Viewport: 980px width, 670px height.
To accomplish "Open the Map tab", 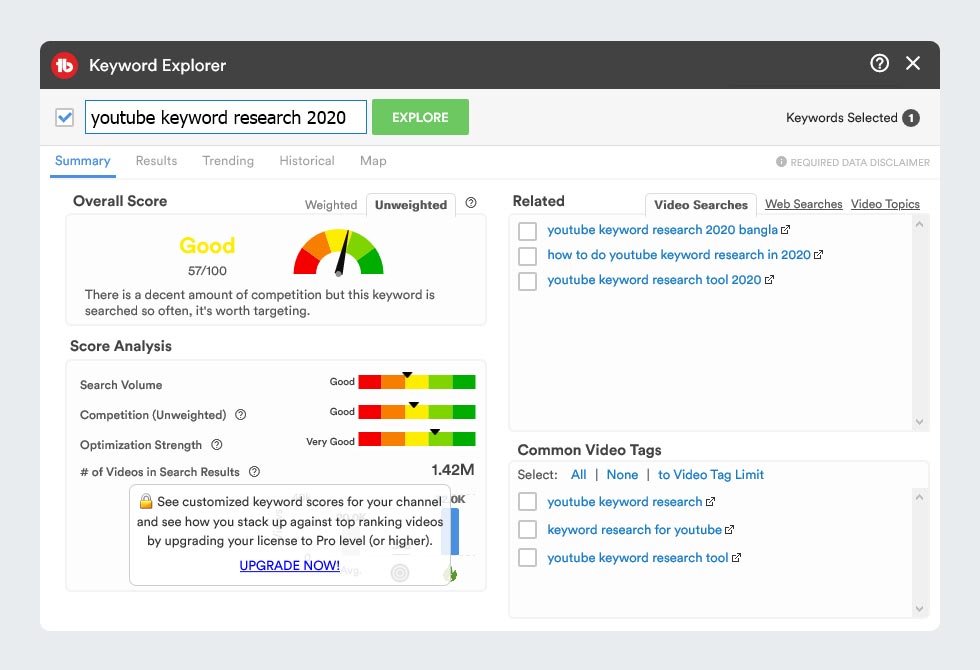I will click(x=373, y=161).
